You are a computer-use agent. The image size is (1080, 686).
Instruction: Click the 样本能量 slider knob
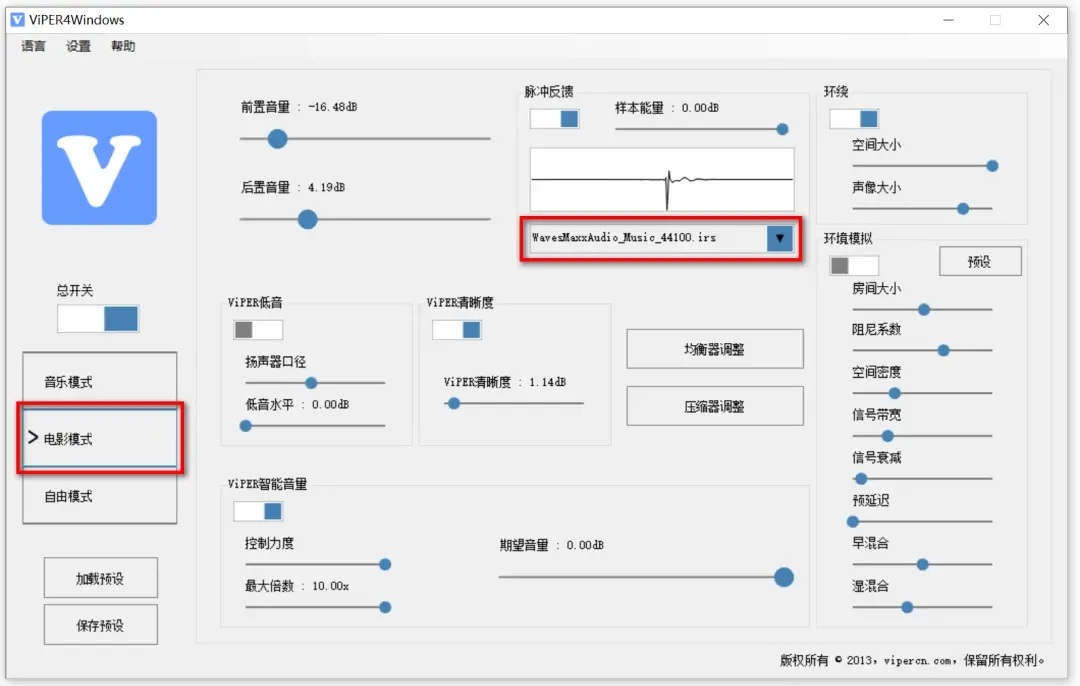point(782,129)
